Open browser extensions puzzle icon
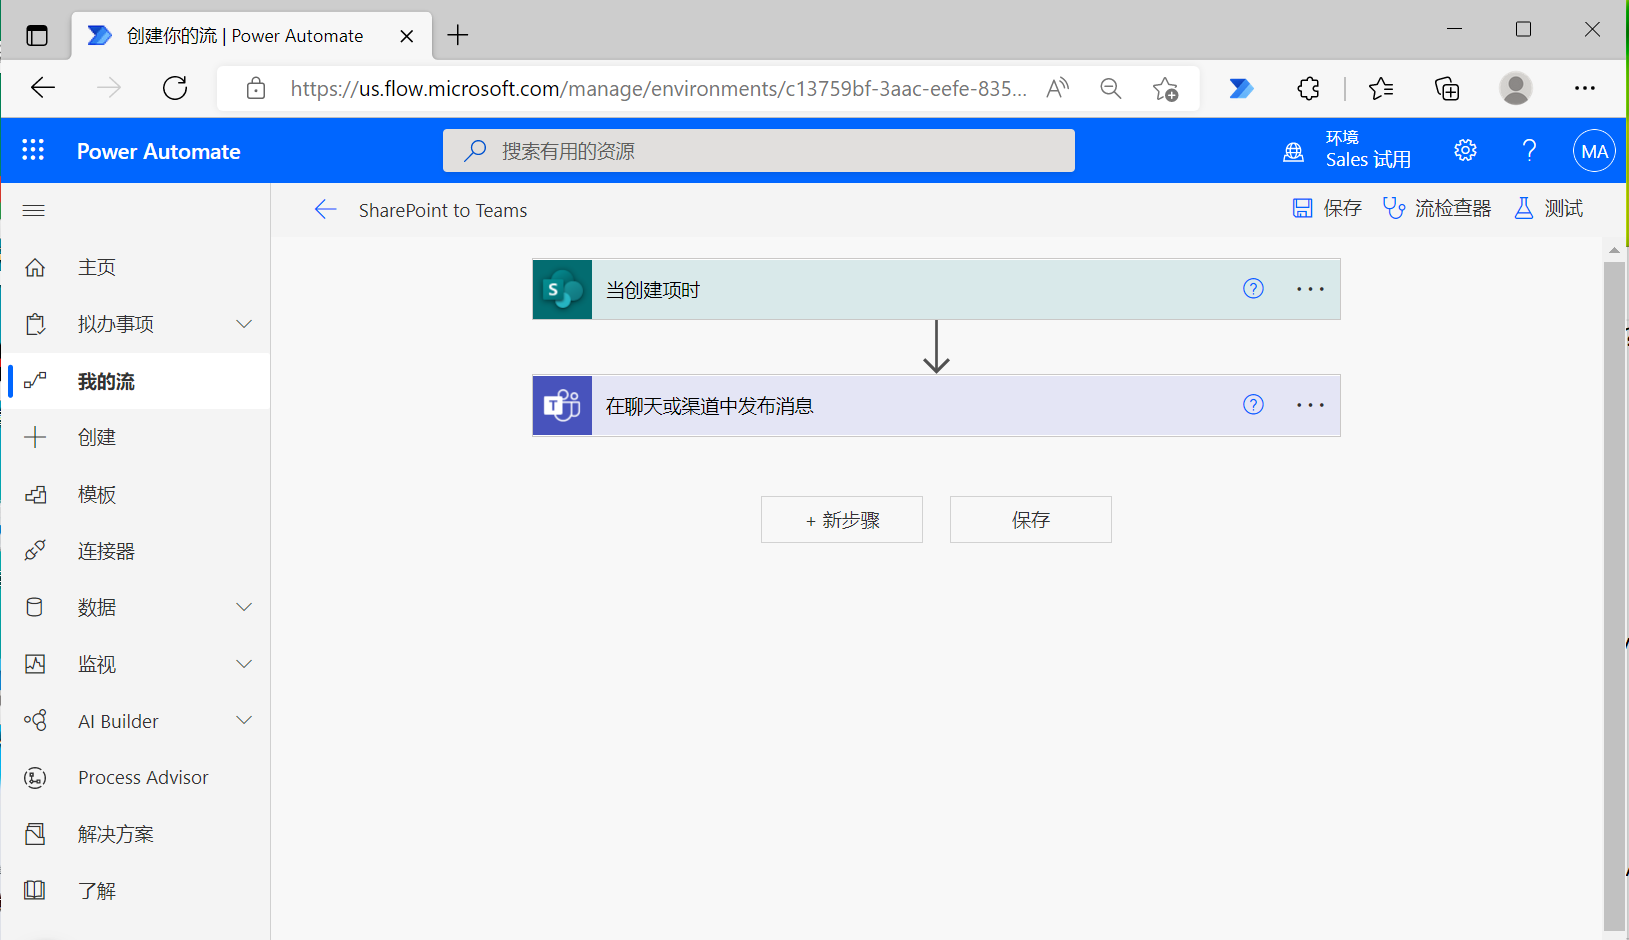 click(x=1308, y=88)
